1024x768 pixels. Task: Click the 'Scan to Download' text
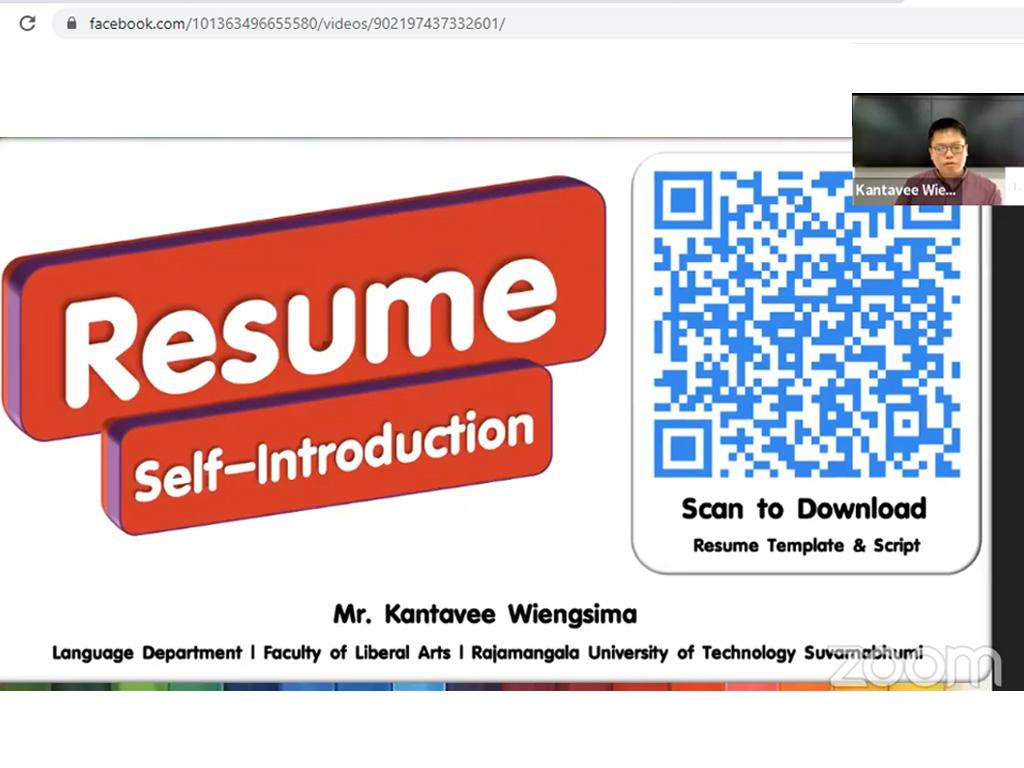804,509
